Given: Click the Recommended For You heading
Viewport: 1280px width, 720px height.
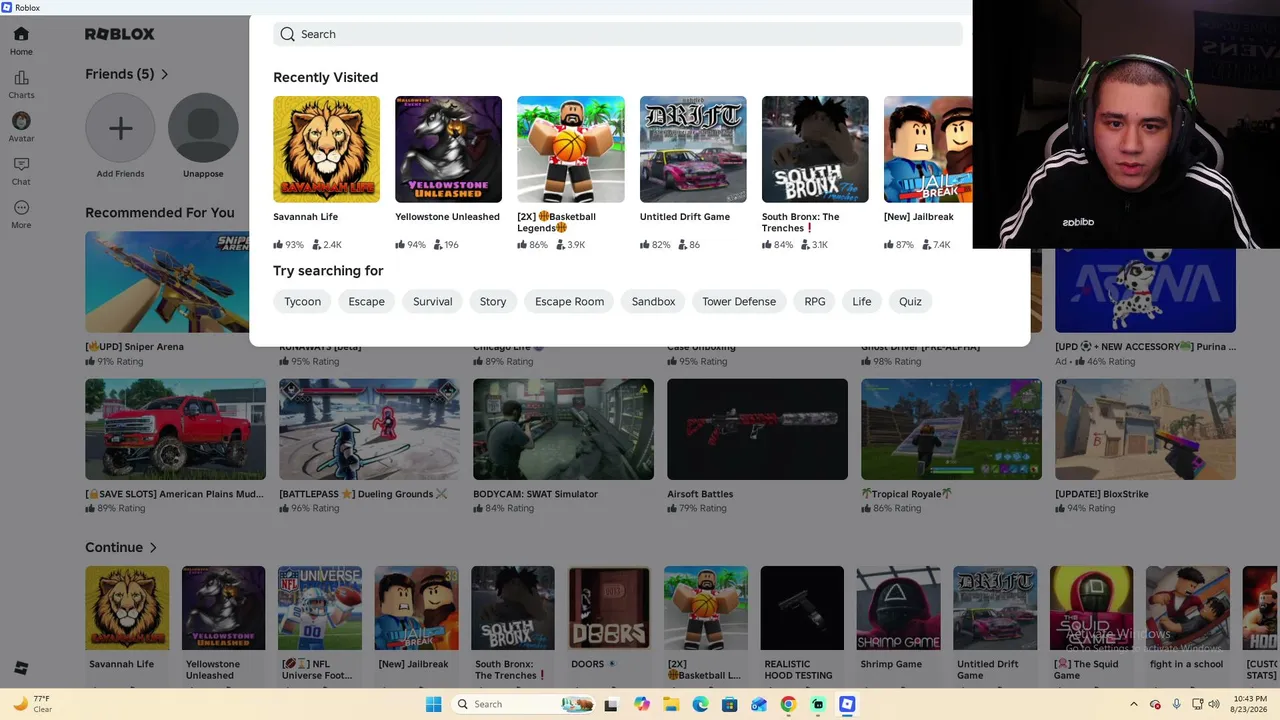Looking at the screenshot, I should click(x=160, y=212).
